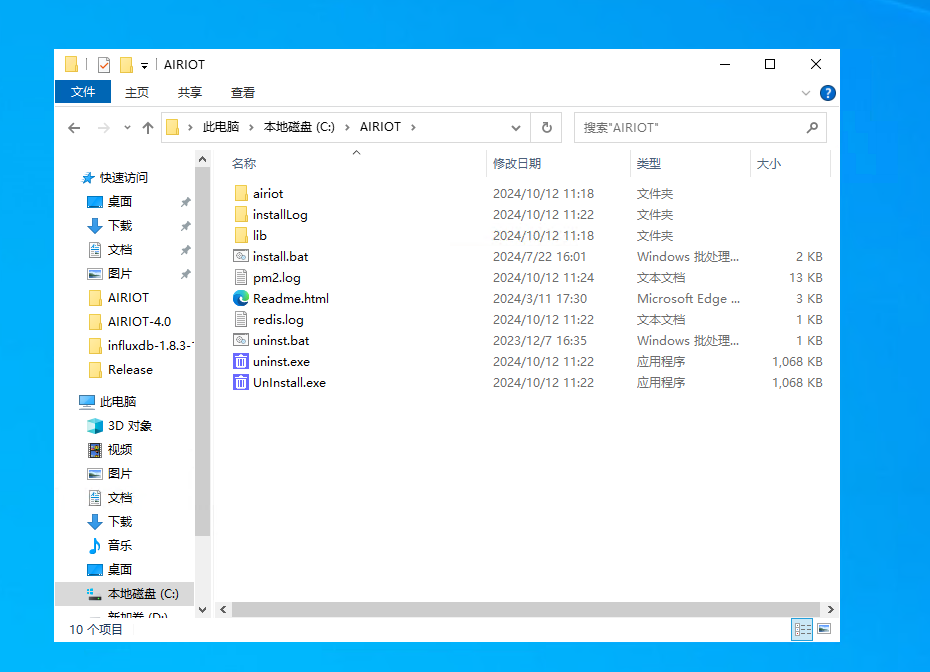
Task: Open pinned 图片 under quick access
Action: (120, 273)
